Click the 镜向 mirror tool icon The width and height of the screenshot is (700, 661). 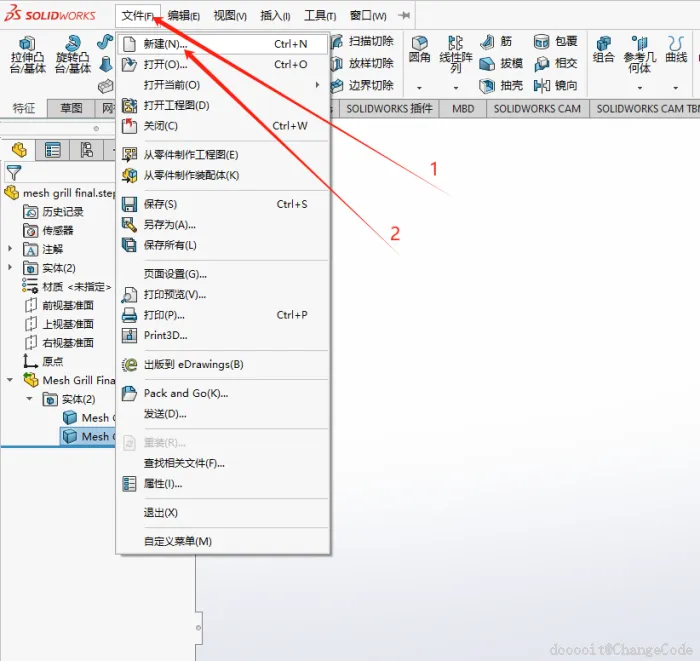542,85
